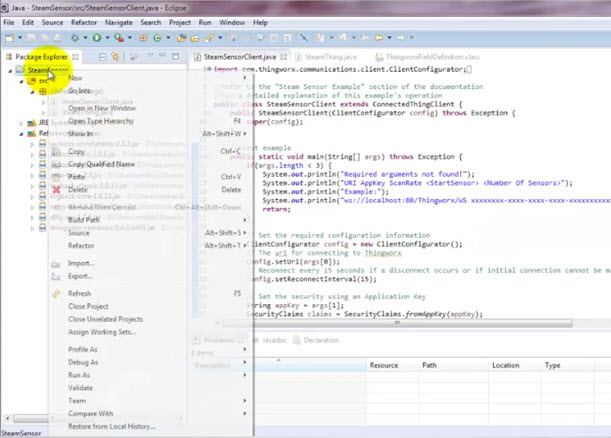Choose Close Project in the context menu
Viewport: 611px width, 438px height.
click(90, 306)
